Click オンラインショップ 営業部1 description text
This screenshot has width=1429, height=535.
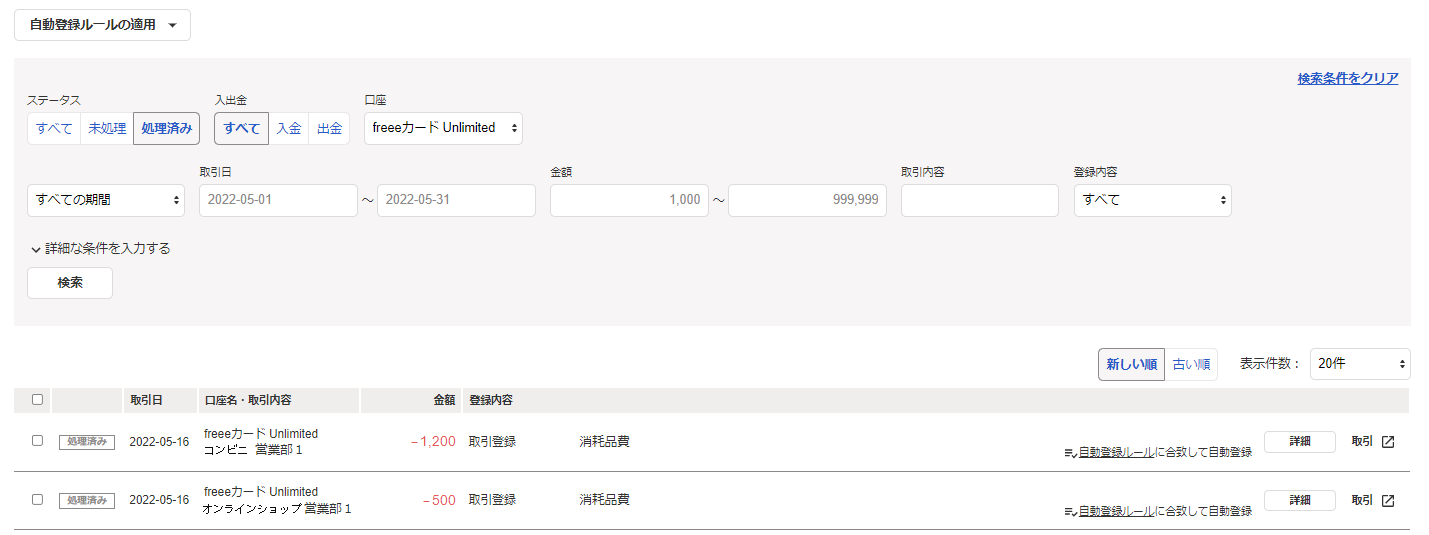[277, 509]
